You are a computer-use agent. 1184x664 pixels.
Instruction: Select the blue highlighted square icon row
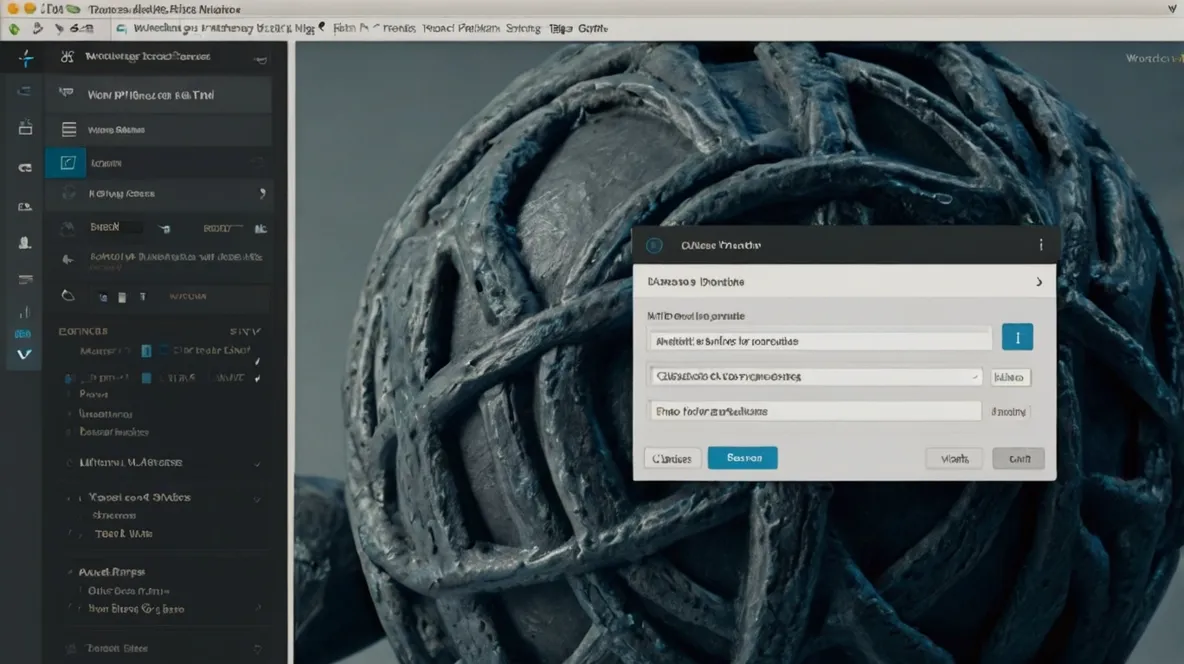coord(66,162)
